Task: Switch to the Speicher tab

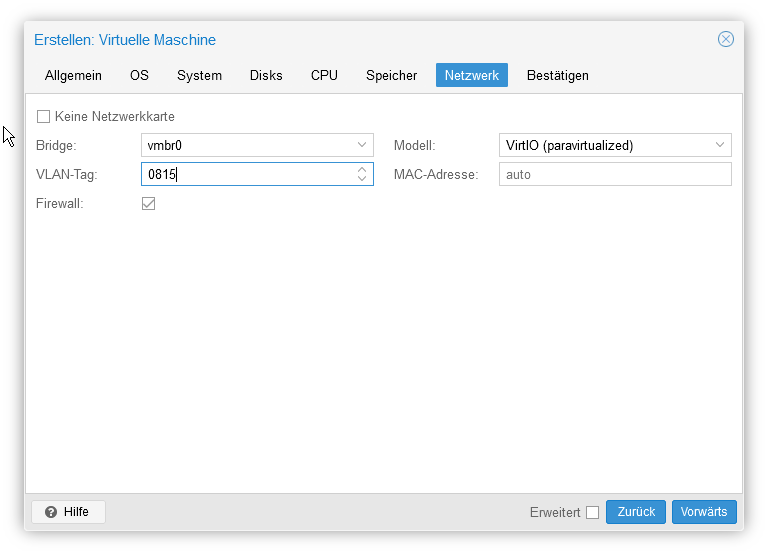Action: (x=391, y=75)
